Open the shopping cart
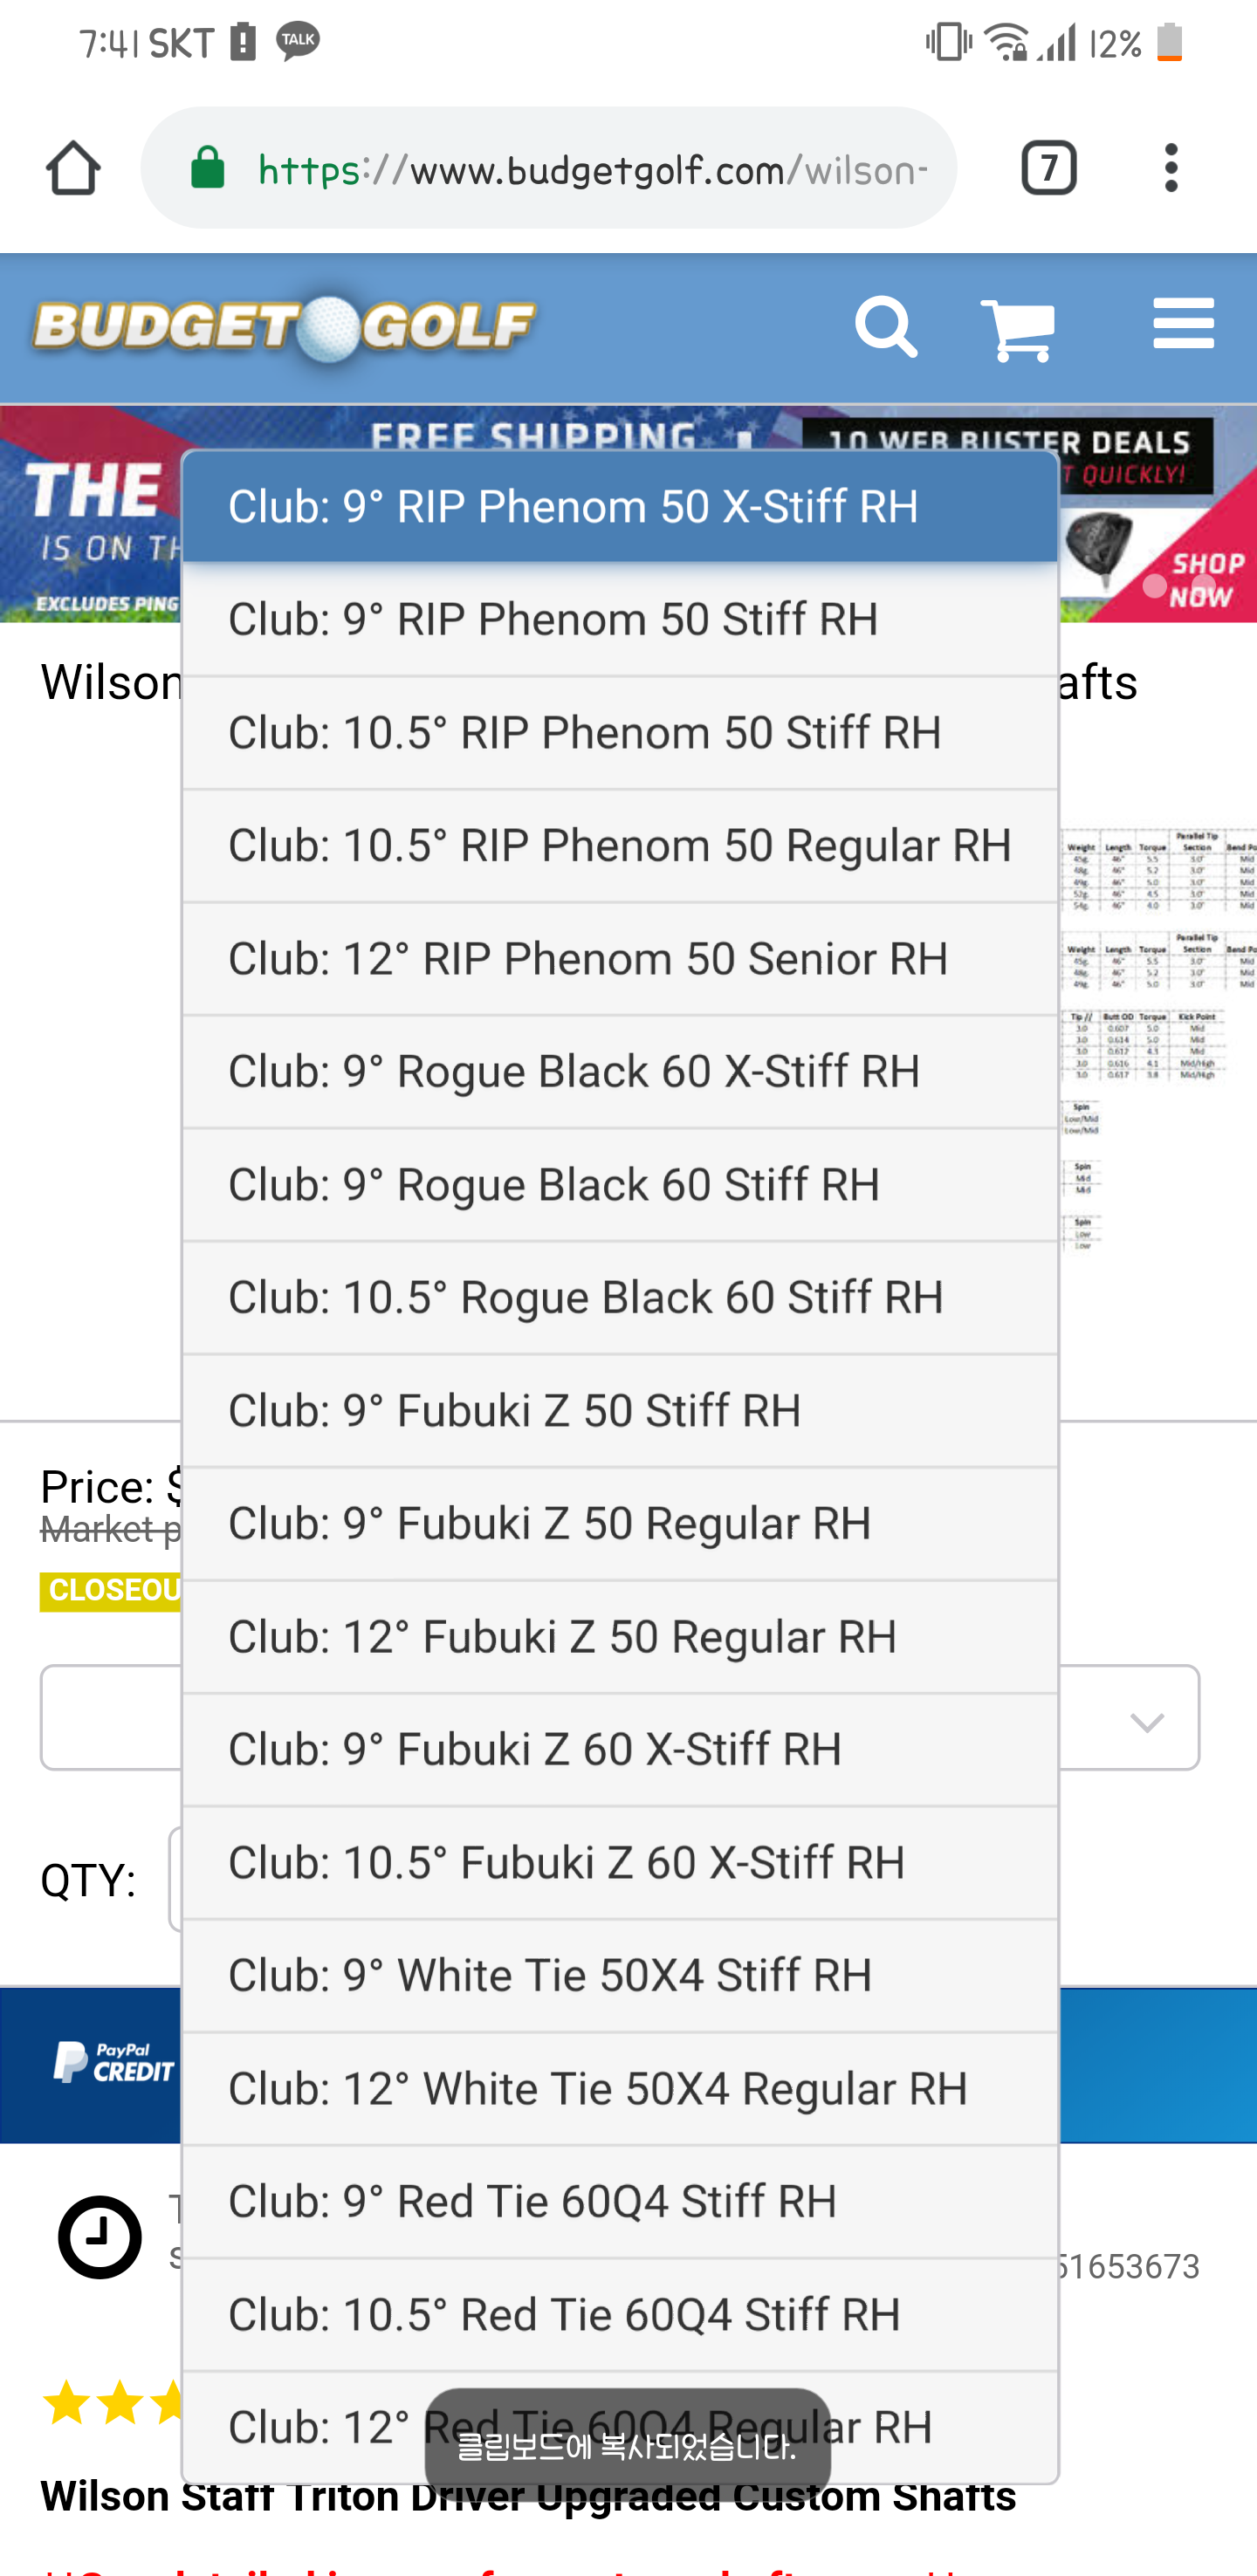Image resolution: width=1257 pixels, height=2576 pixels. point(1017,329)
